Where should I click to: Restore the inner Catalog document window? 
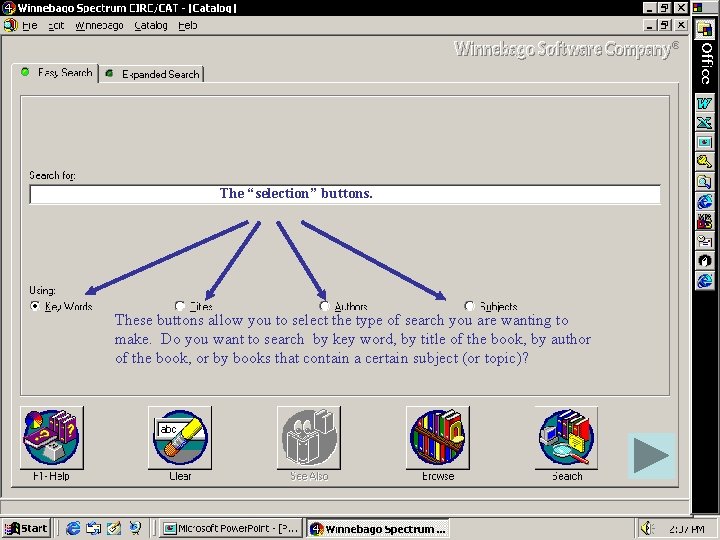click(665, 25)
